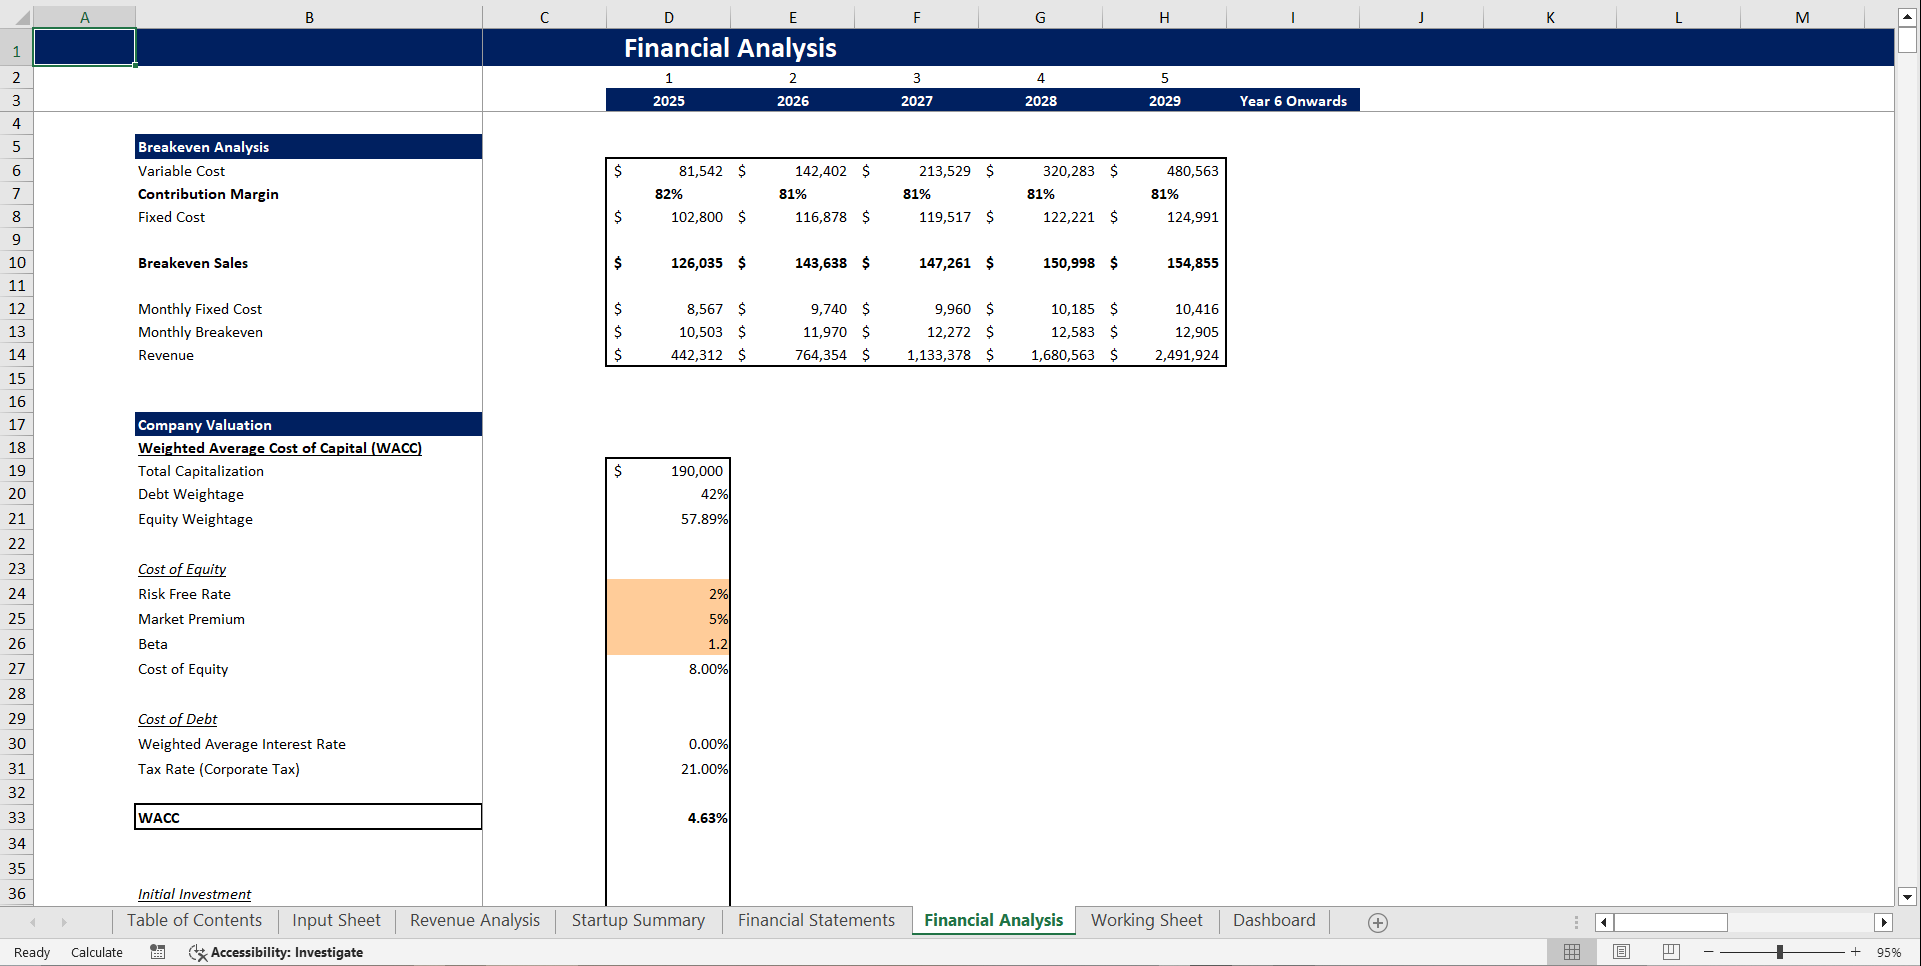Click Calculate in the status bar
The height and width of the screenshot is (966, 1921).
click(x=96, y=952)
